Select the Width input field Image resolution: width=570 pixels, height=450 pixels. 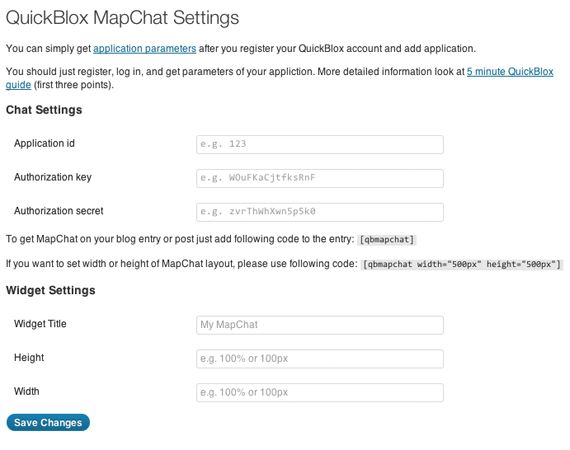320,393
